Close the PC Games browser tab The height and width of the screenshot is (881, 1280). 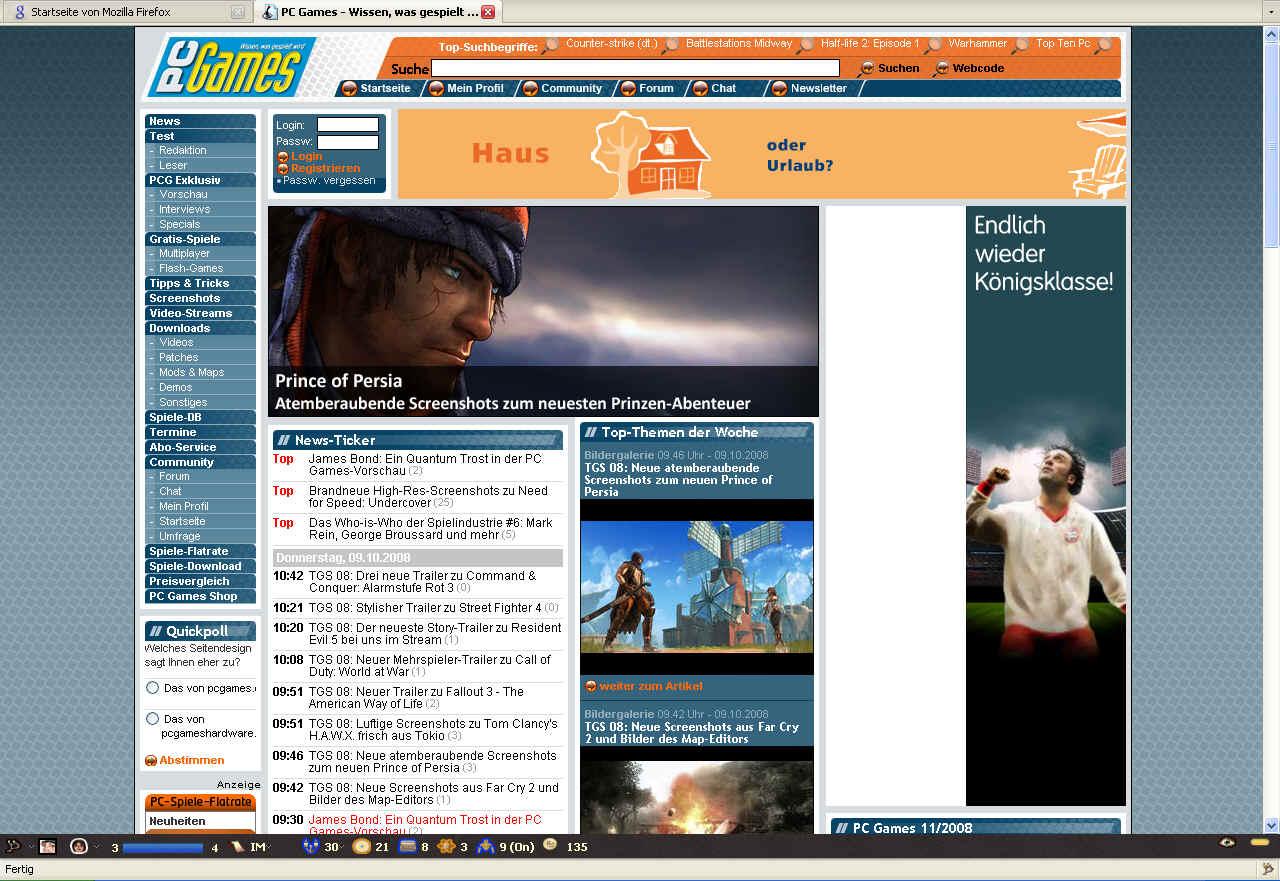pyautogui.click(x=488, y=12)
